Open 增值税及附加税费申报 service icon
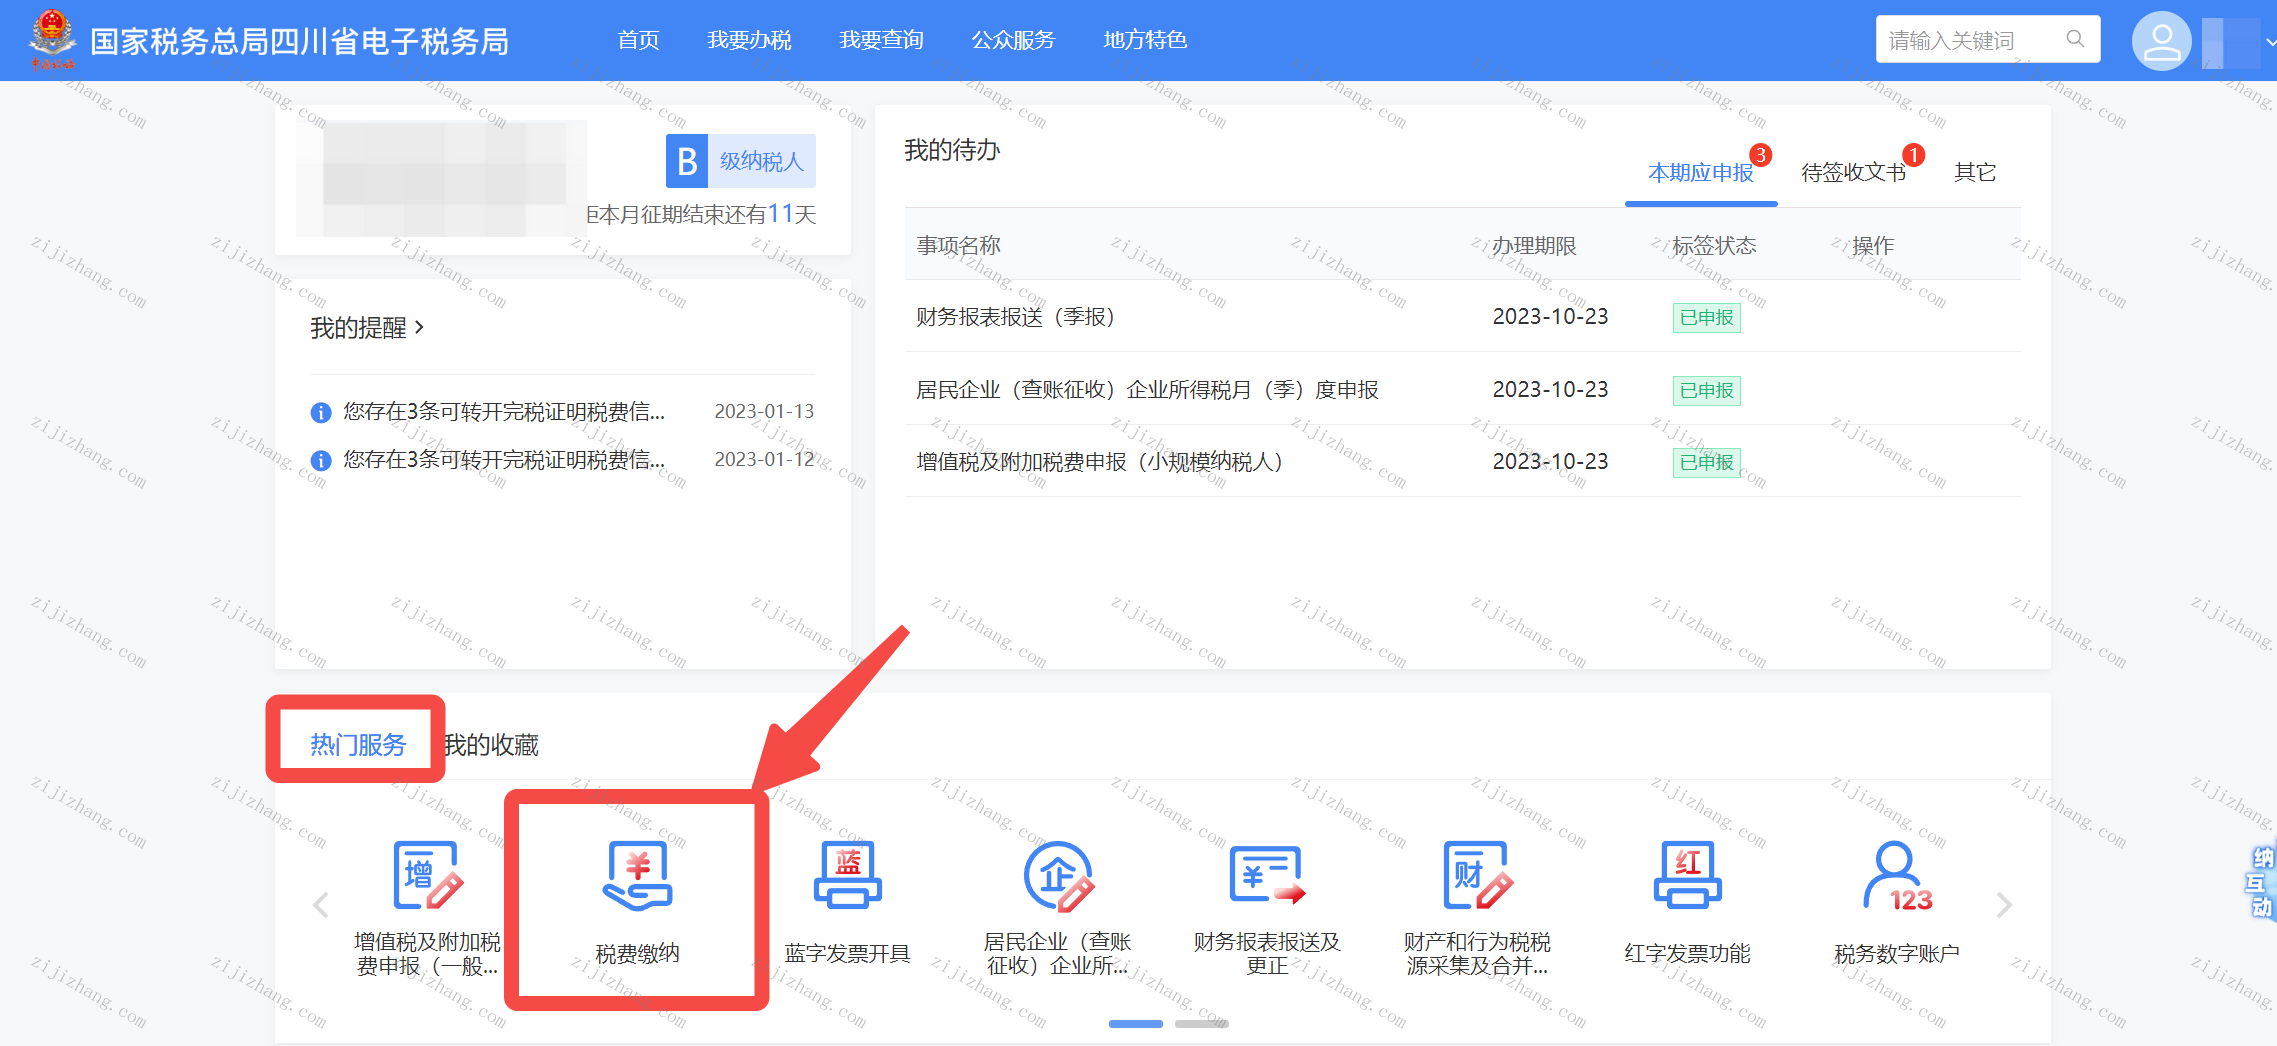The width and height of the screenshot is (2277, 1046). [428, 876]
